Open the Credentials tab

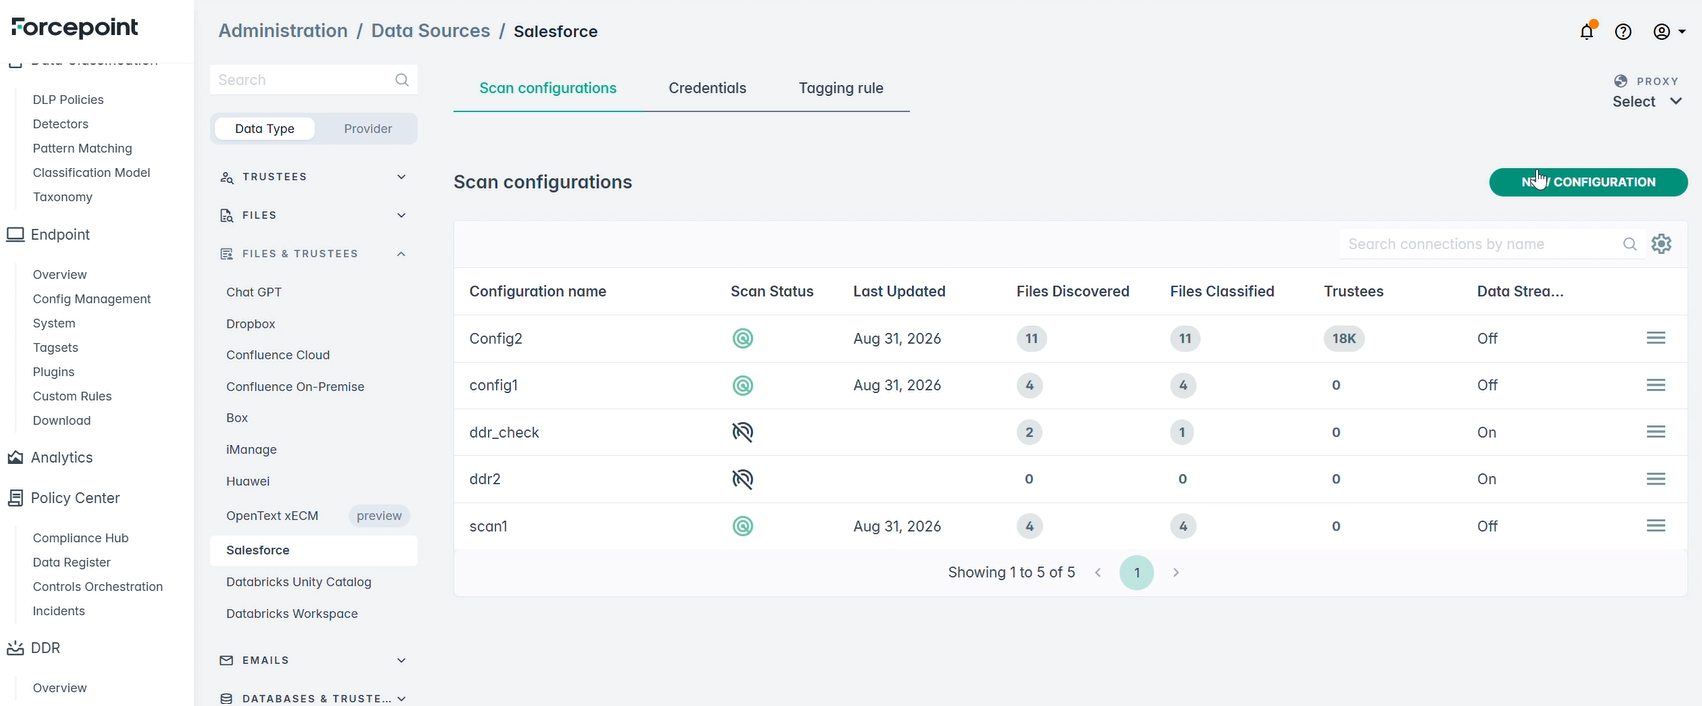click(707, 88)
